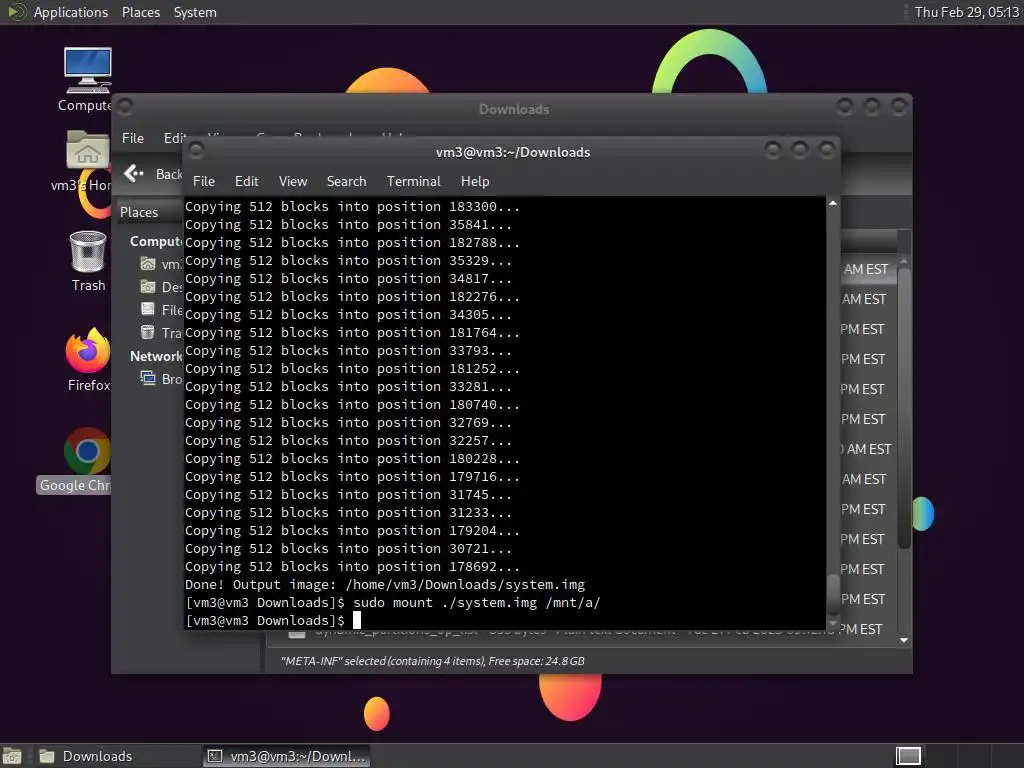Open the terminal's File menu
Viewport: 1024px width, 768px height.
(x=204, y=181)
